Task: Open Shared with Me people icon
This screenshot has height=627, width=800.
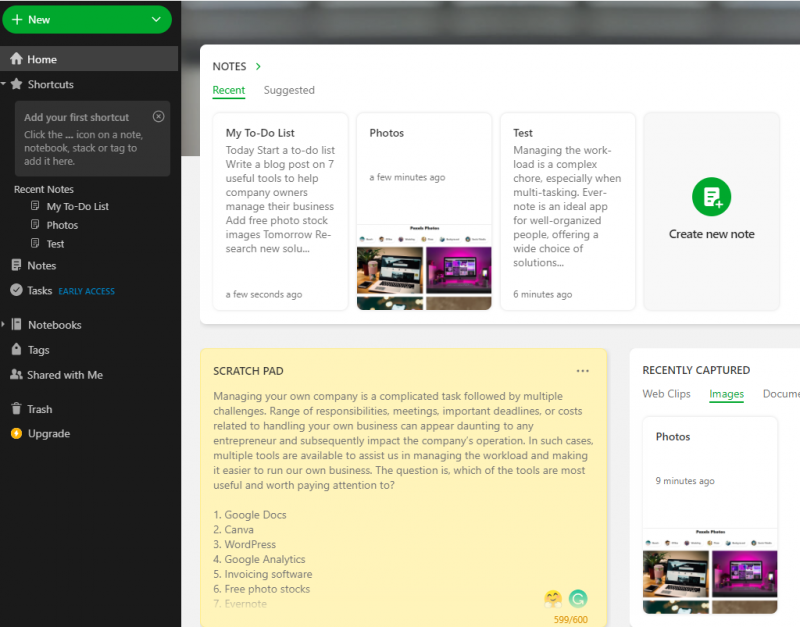Action: [16, 374]
